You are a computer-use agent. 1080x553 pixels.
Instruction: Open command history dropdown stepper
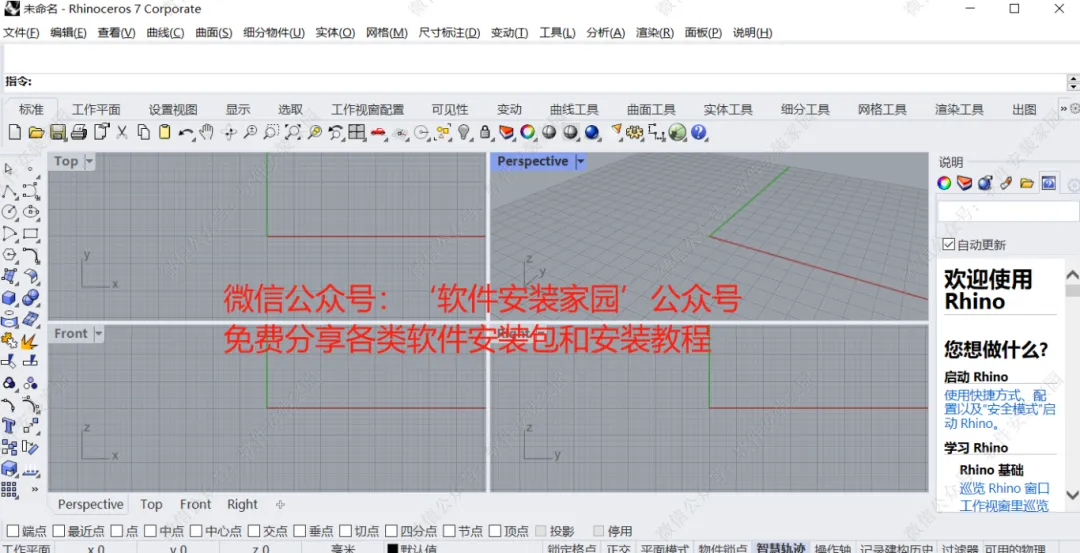click(1072, 82)
